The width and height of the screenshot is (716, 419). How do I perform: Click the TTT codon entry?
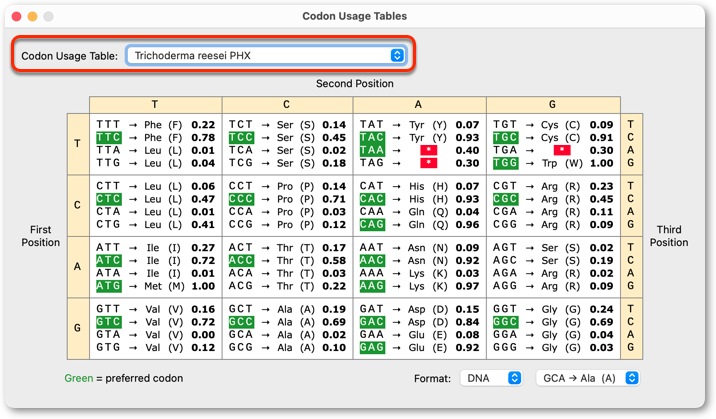tap(109, 125)
